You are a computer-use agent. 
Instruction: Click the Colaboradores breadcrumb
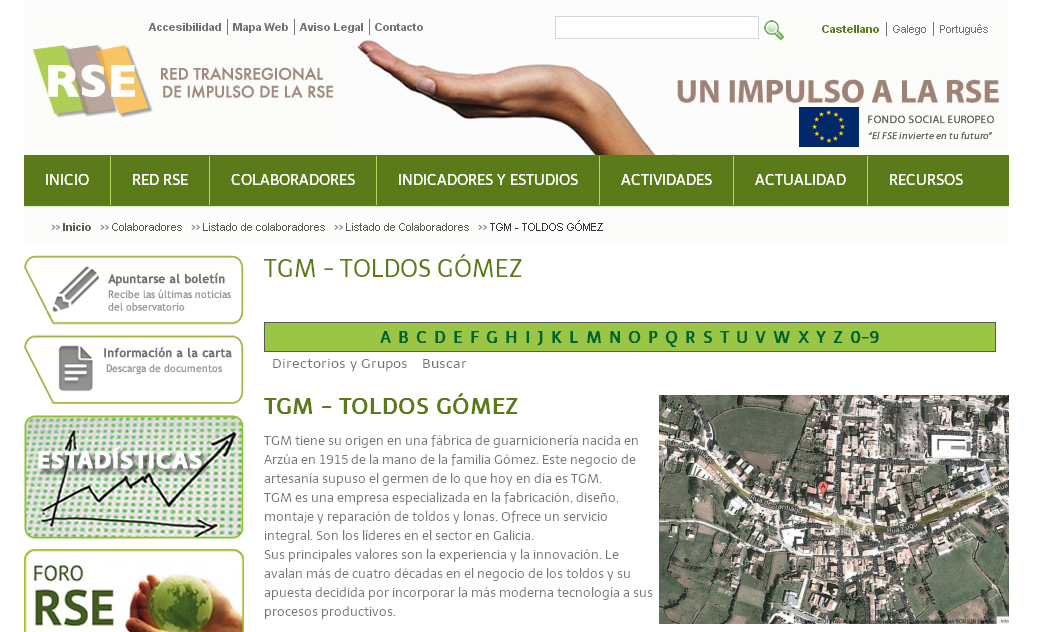pyautogui.click(x=147, y=228)
